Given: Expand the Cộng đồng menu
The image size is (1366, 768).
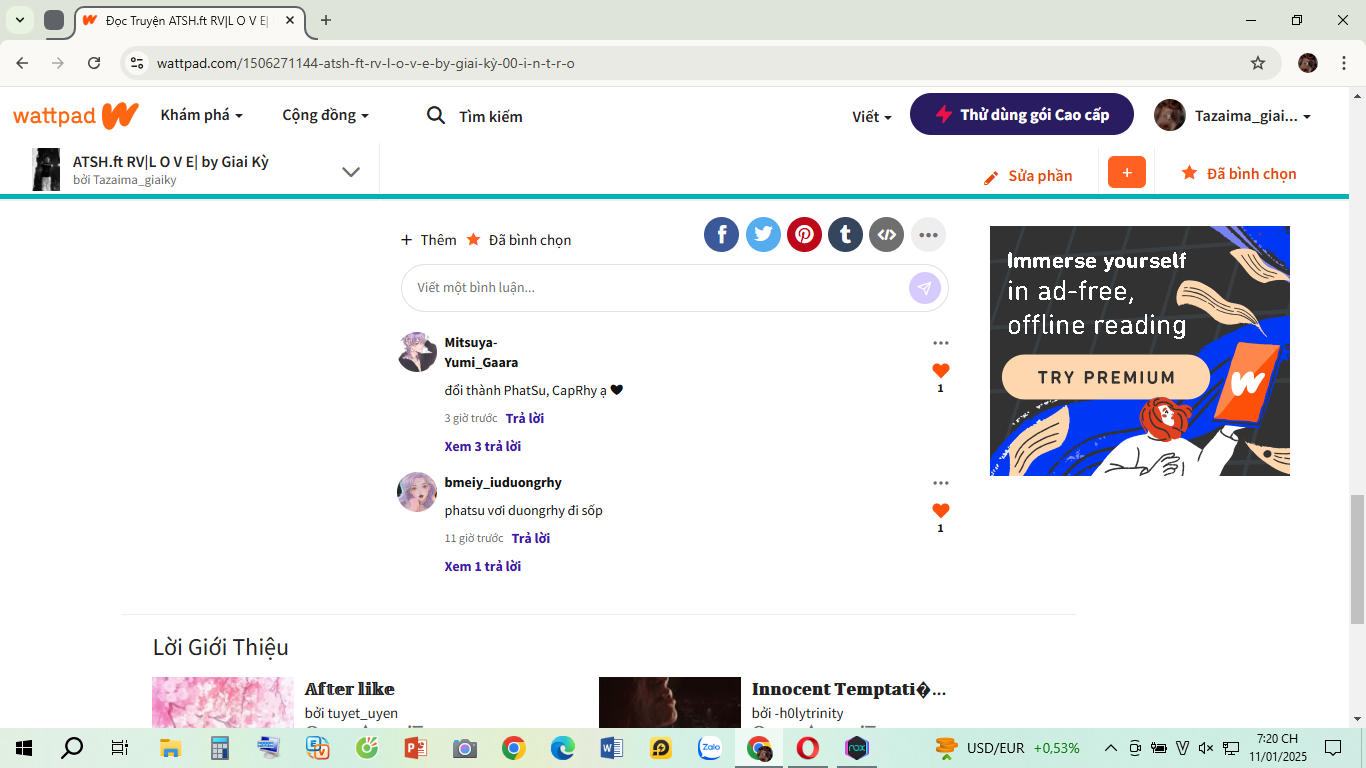Looking at the screenshot, I should pyautogui.click(x=325, y=115).
